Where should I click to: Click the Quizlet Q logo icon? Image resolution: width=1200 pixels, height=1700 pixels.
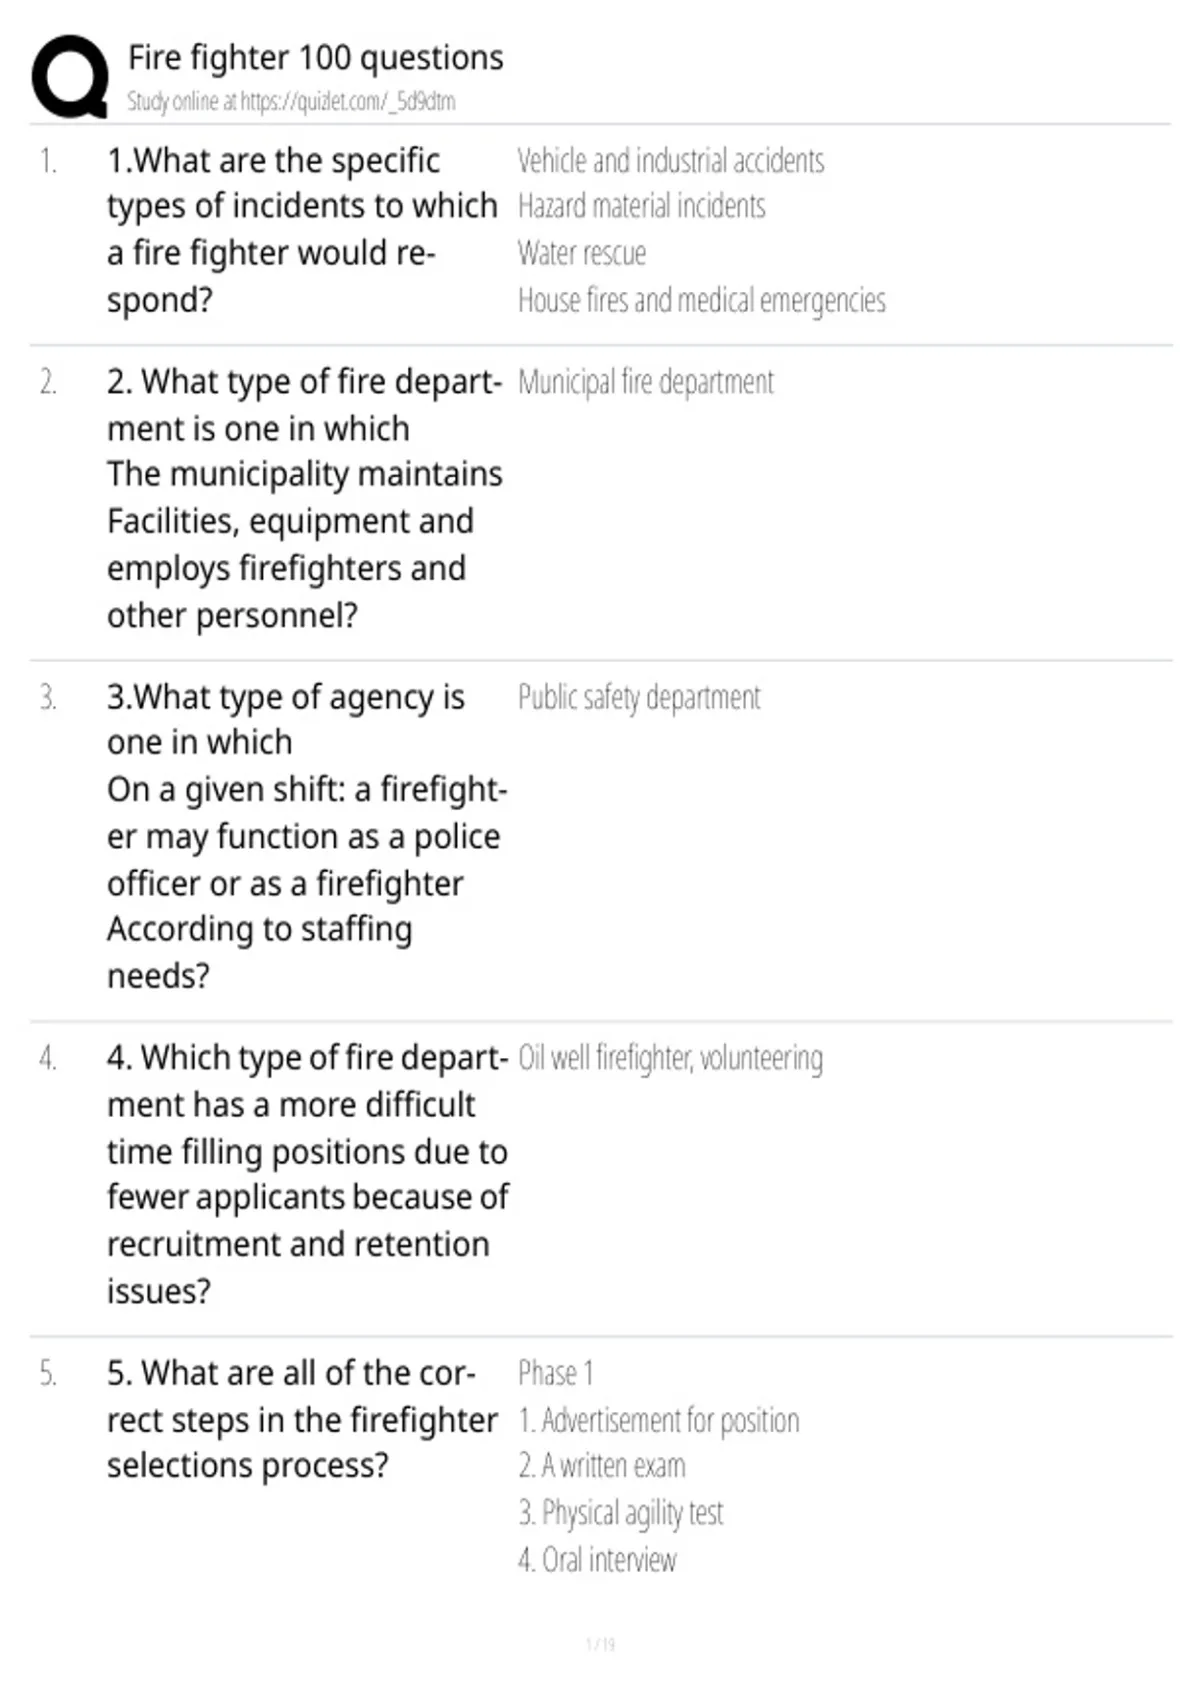70,77
